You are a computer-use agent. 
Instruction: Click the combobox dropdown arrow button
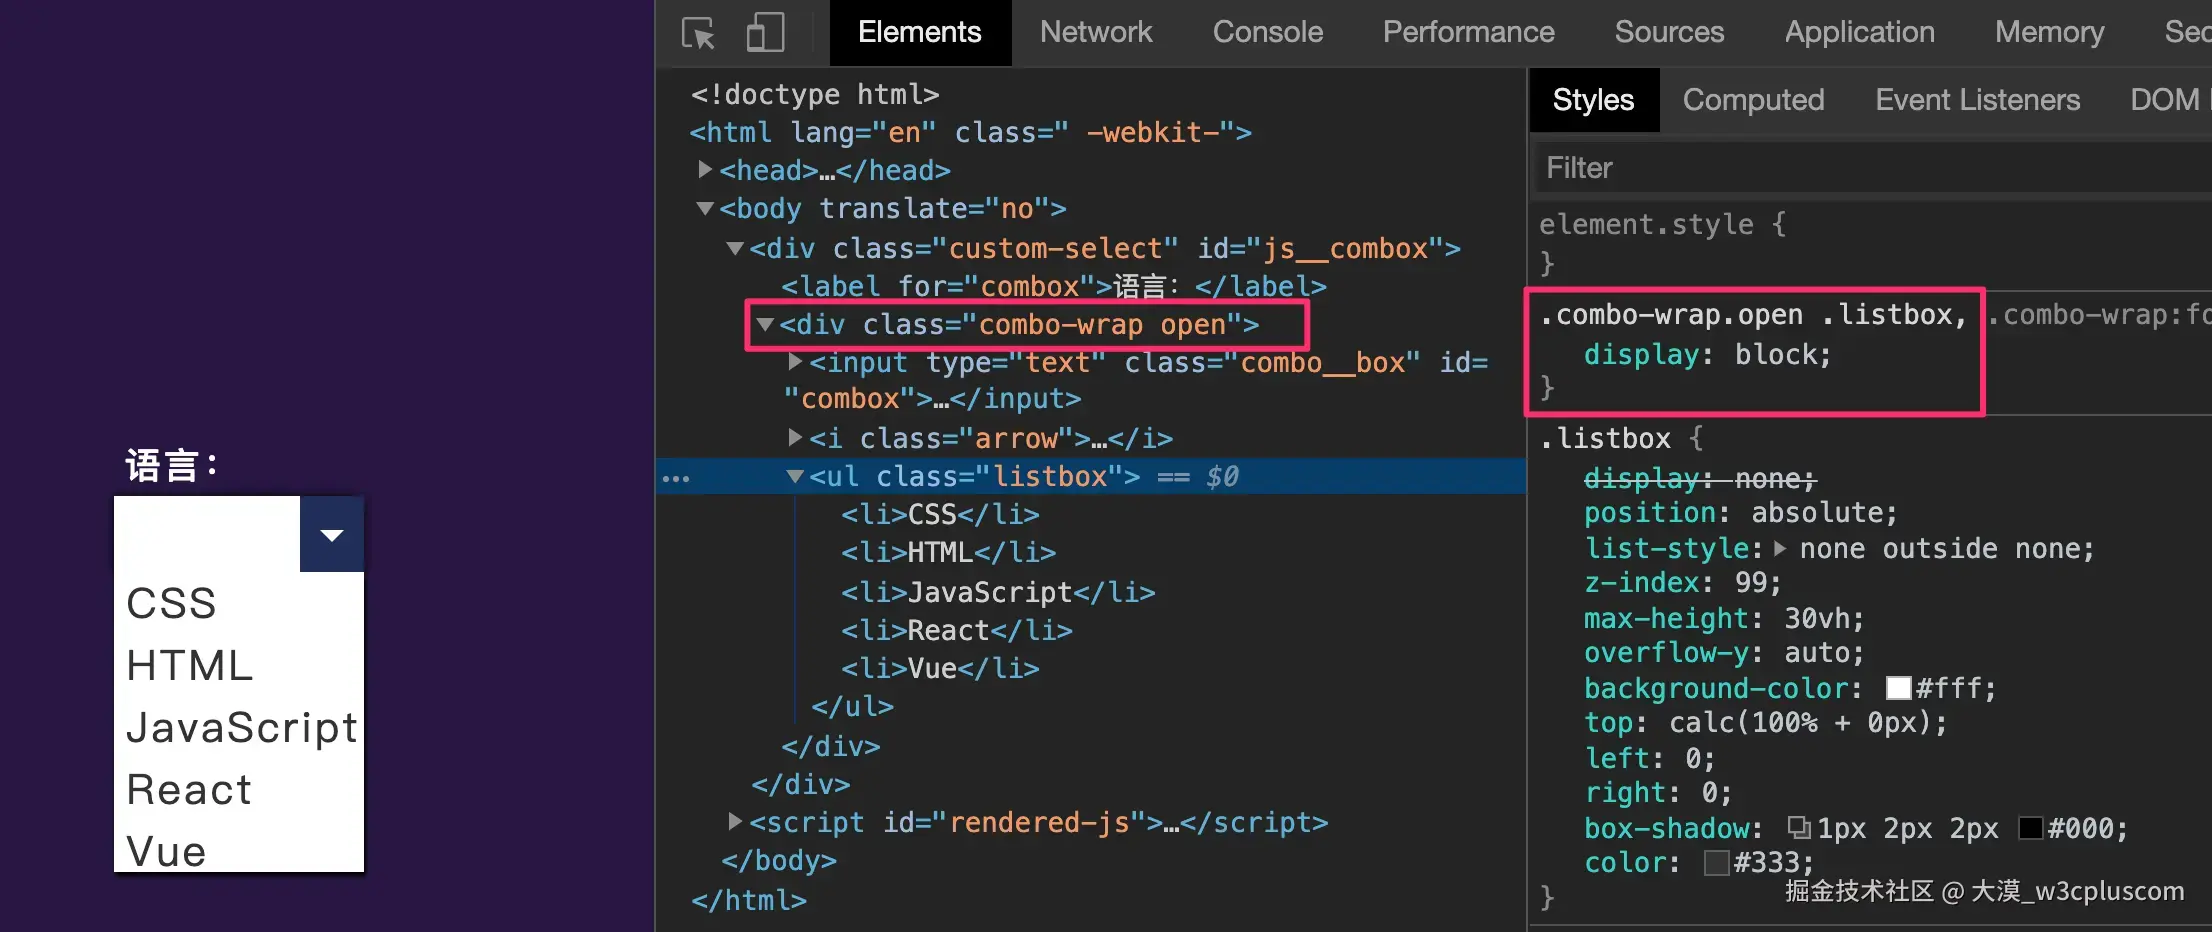(x=331, y=535)
